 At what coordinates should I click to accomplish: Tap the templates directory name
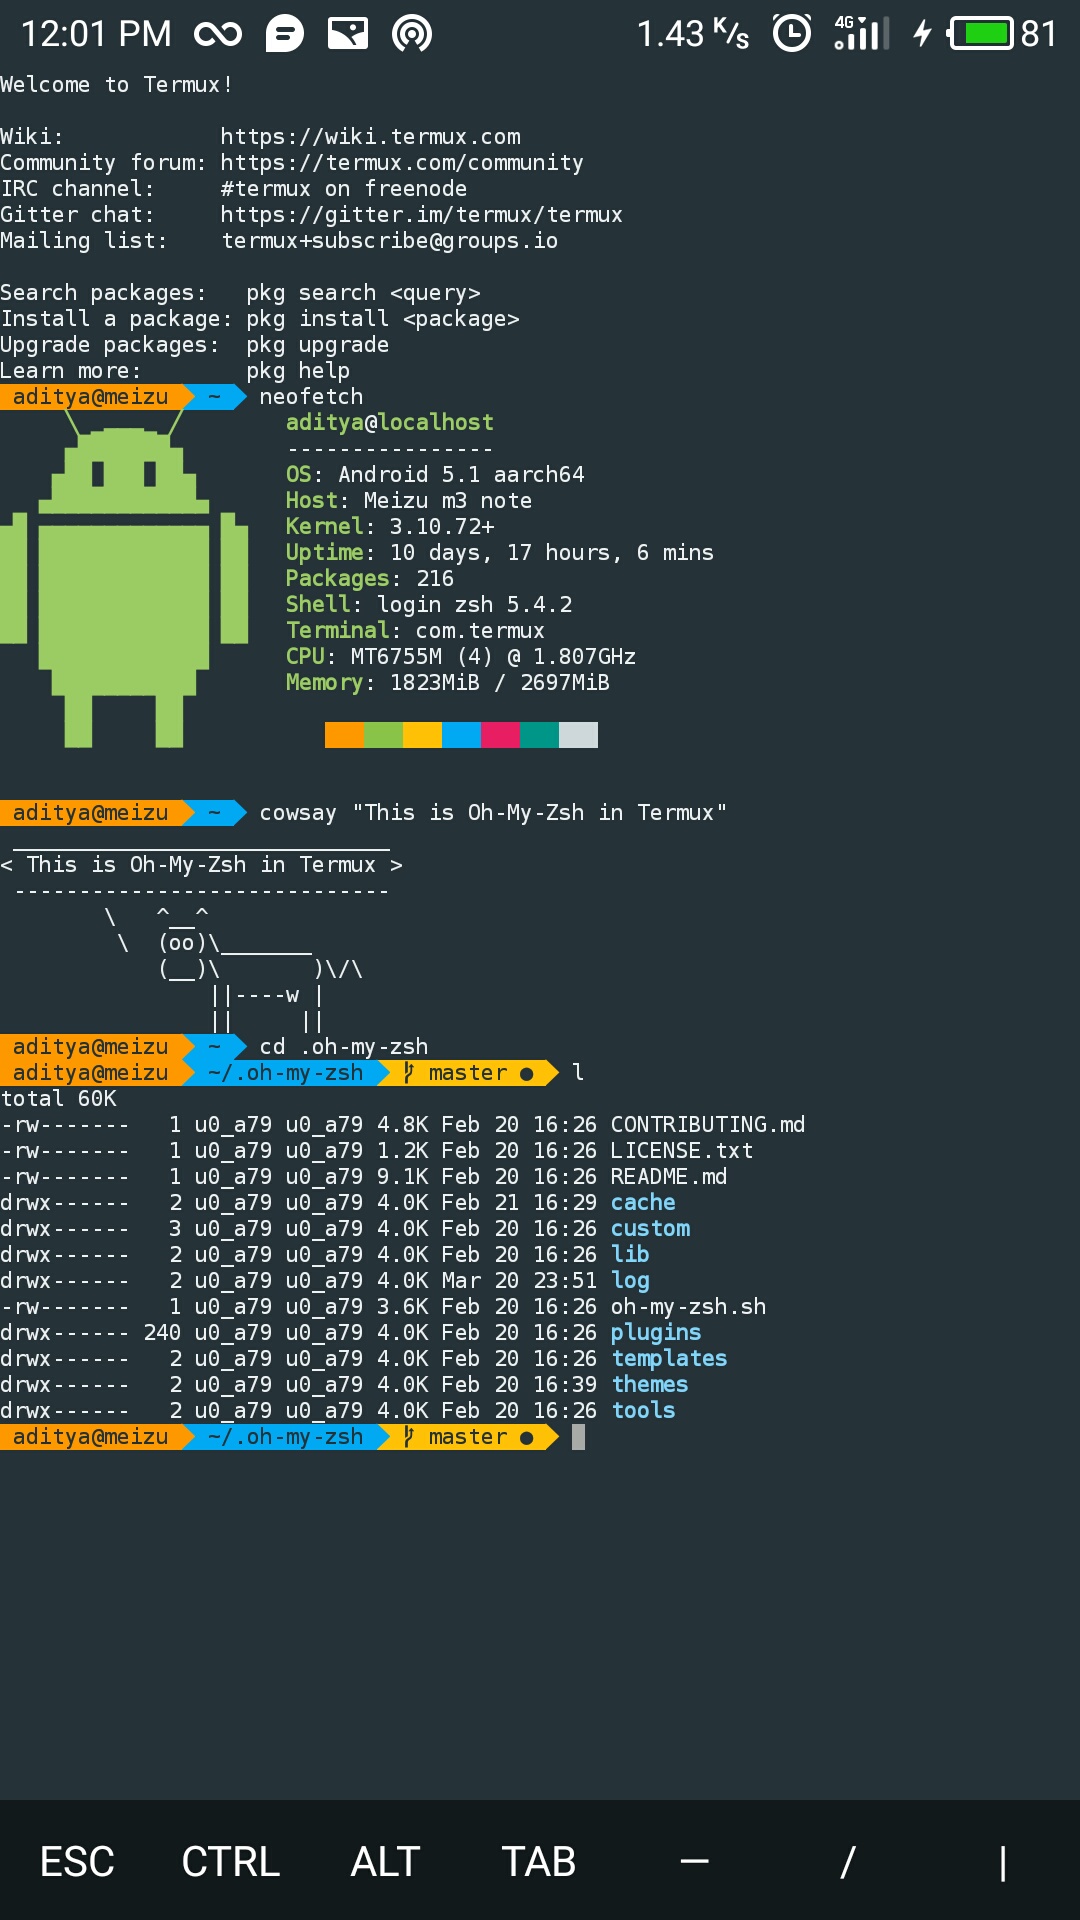(669, 1359)
